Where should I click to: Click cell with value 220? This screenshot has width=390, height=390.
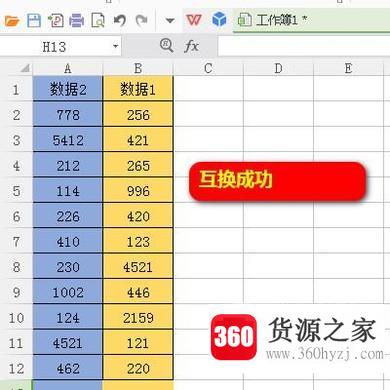(x=138, y=368)
